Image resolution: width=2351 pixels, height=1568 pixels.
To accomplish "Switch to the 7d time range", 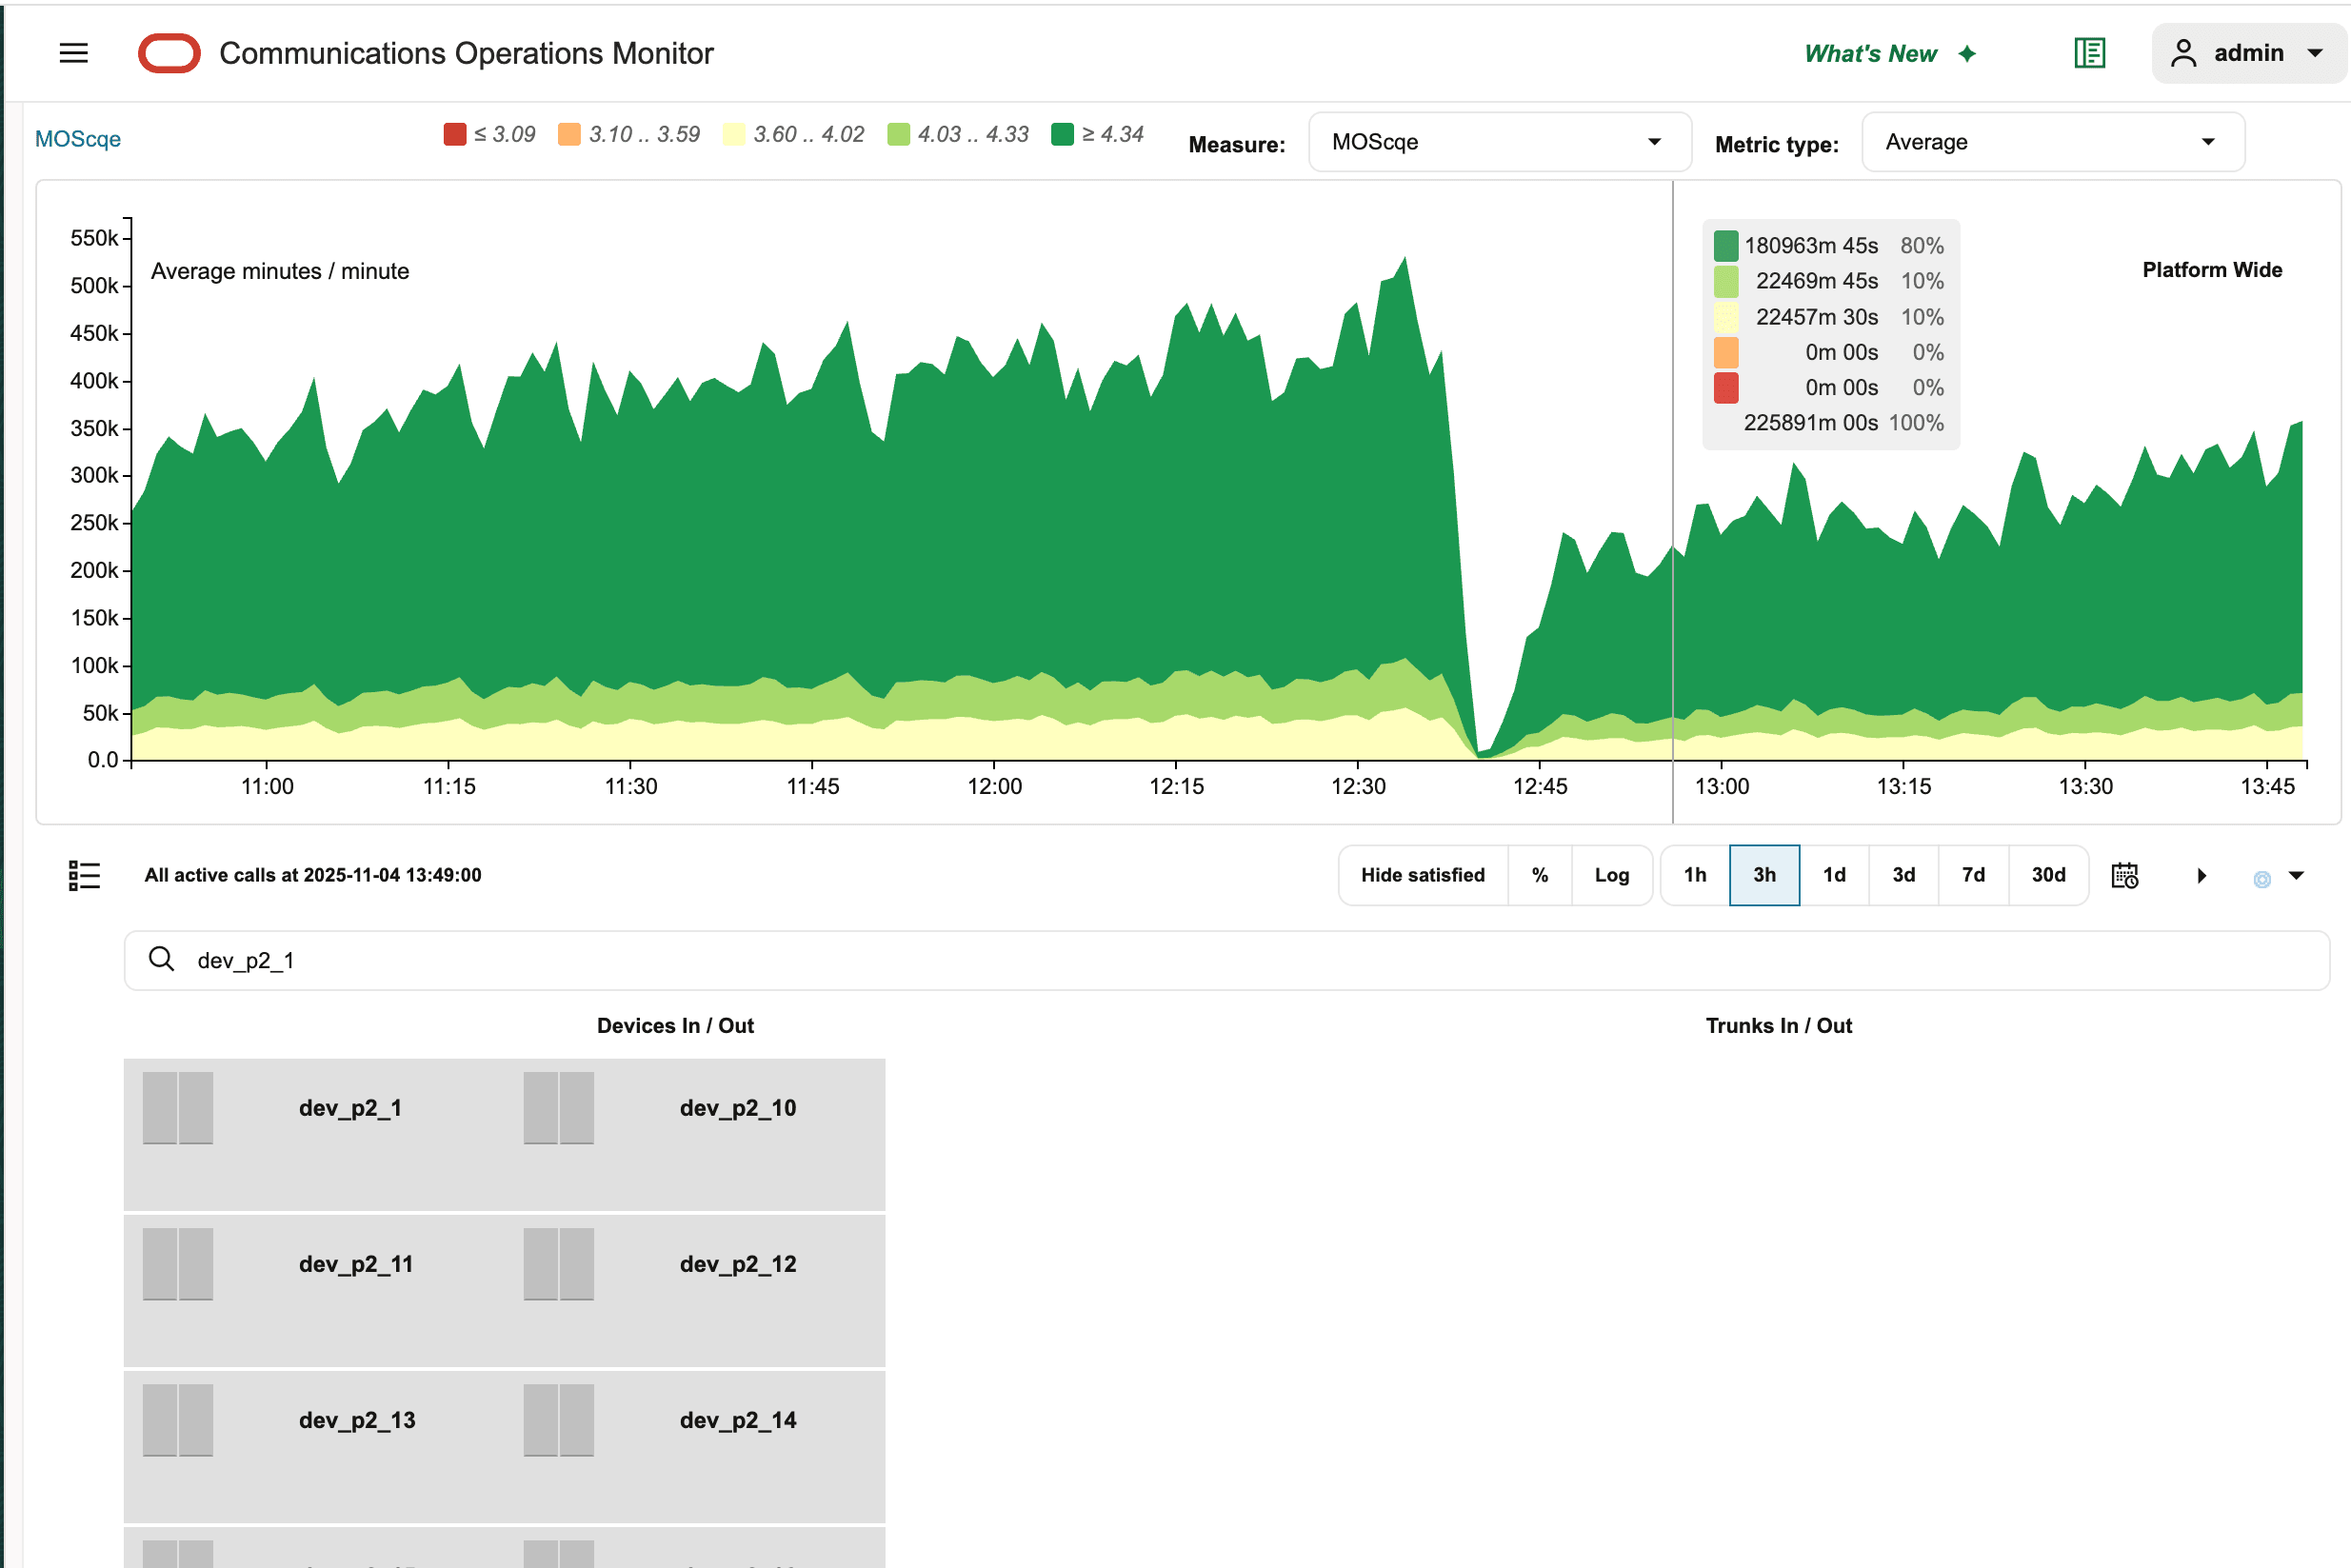I will tap(1972, 875).
